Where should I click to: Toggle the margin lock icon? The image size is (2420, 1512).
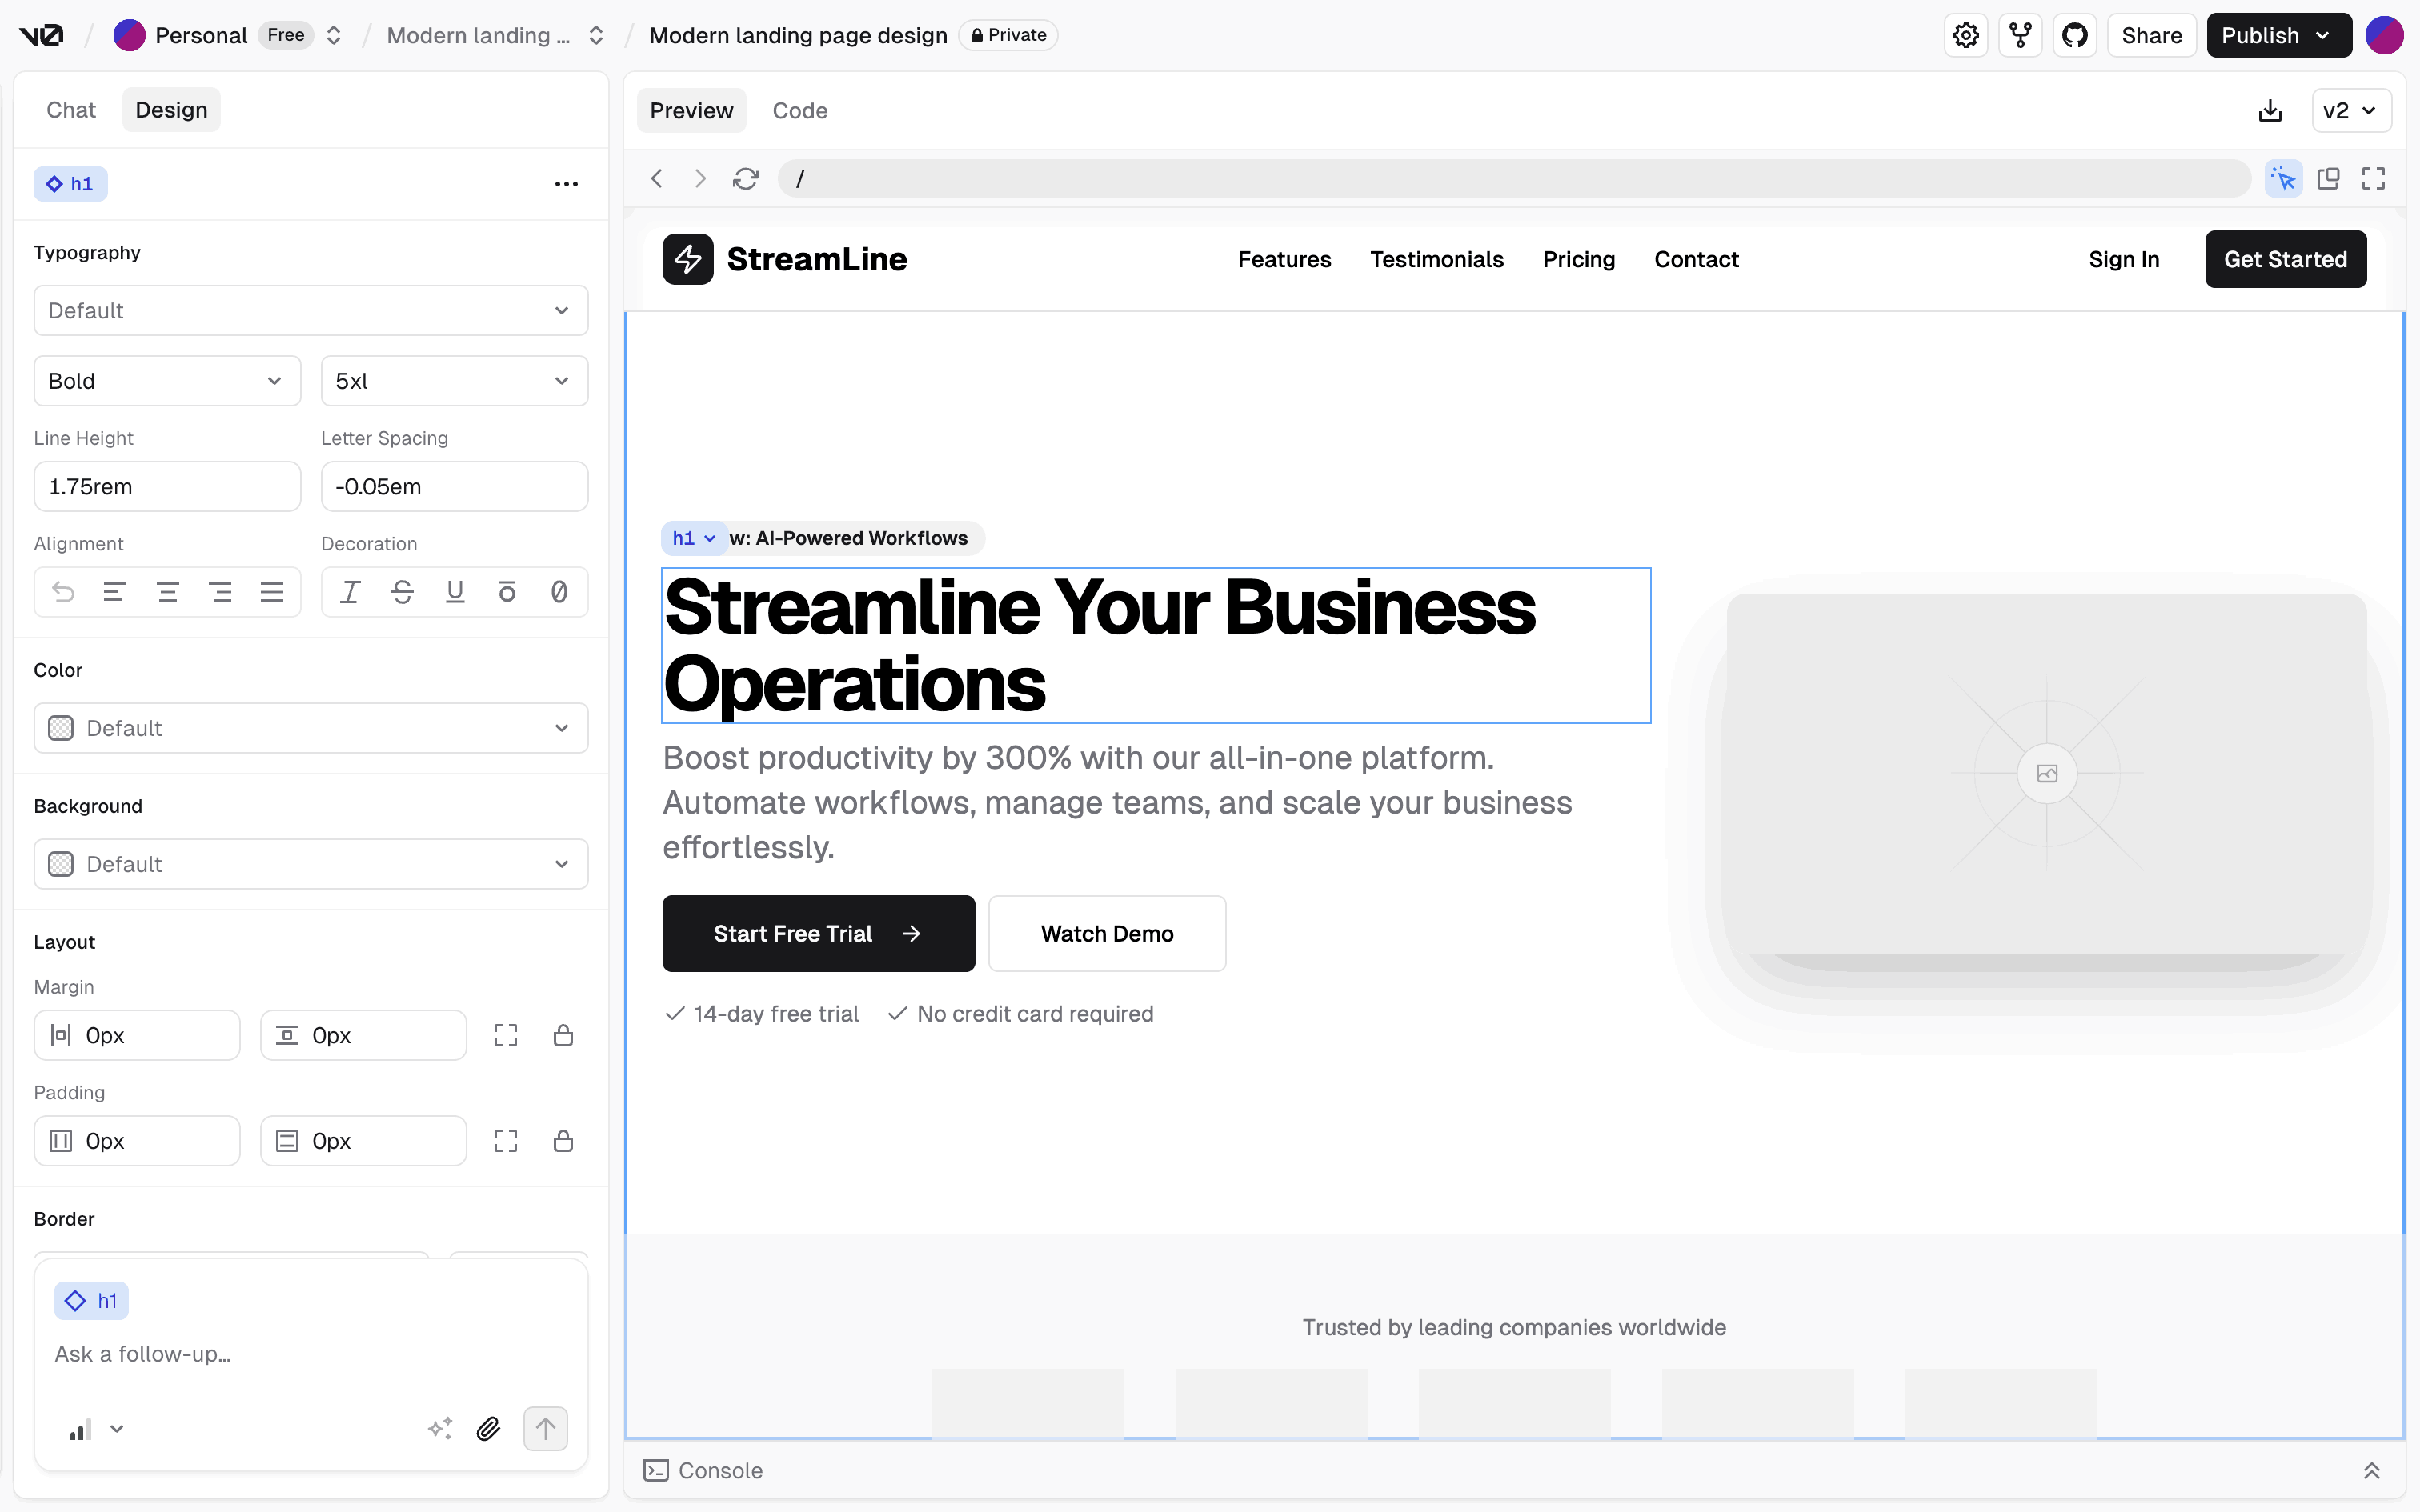click(x=563, y=1036)
